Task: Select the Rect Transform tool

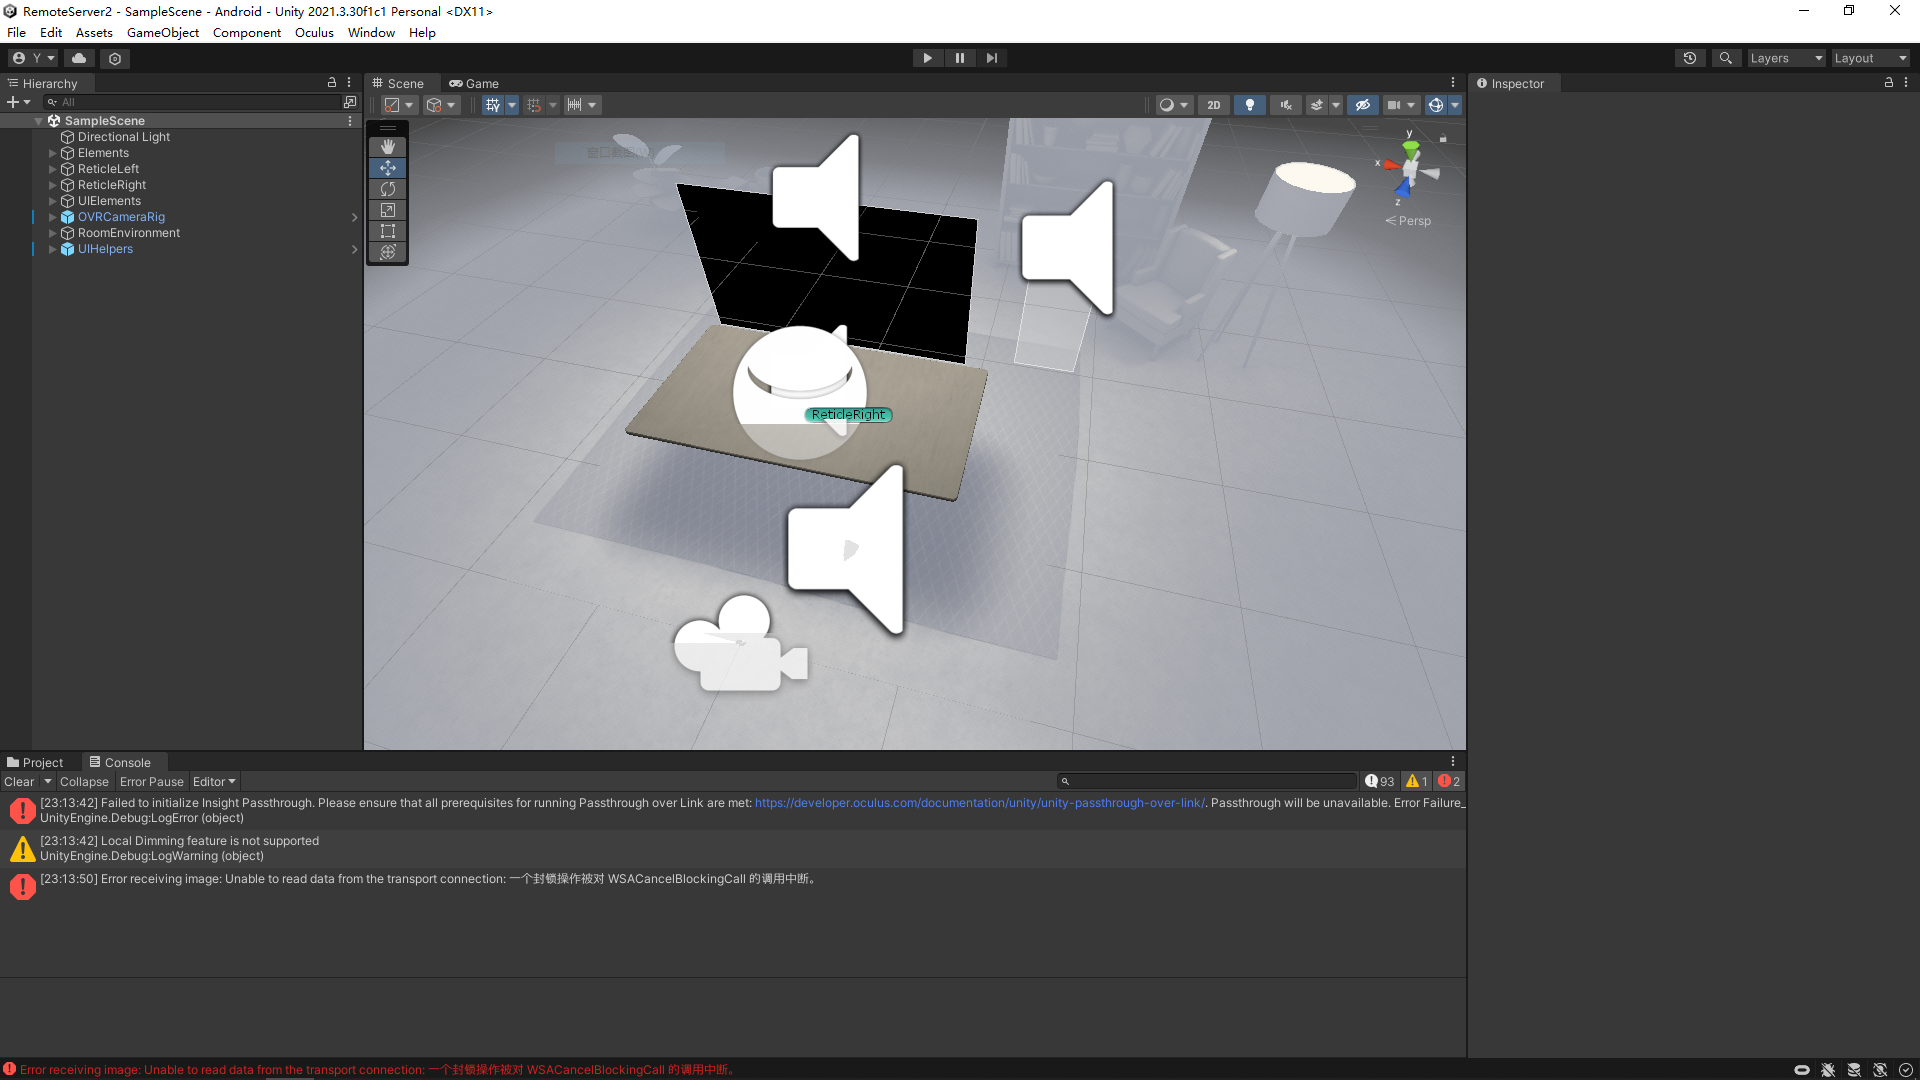Action: point(387,231)
